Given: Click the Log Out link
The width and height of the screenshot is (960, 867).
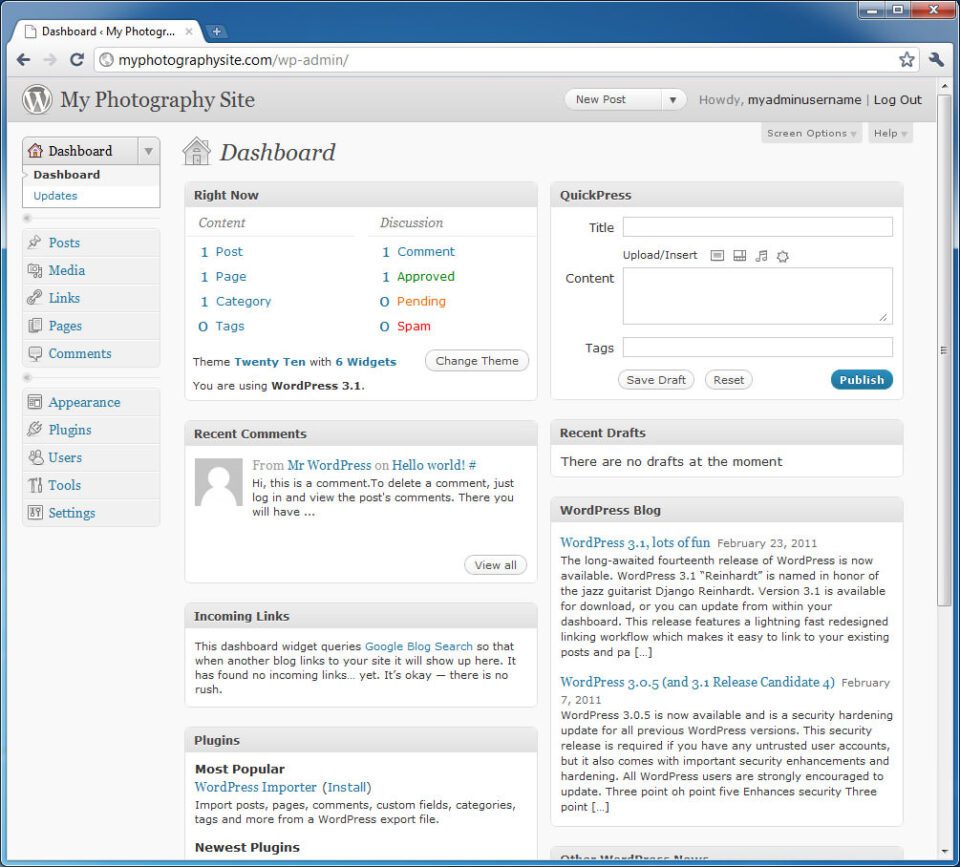Looking at the screenshot, I should tap(897, 100).
